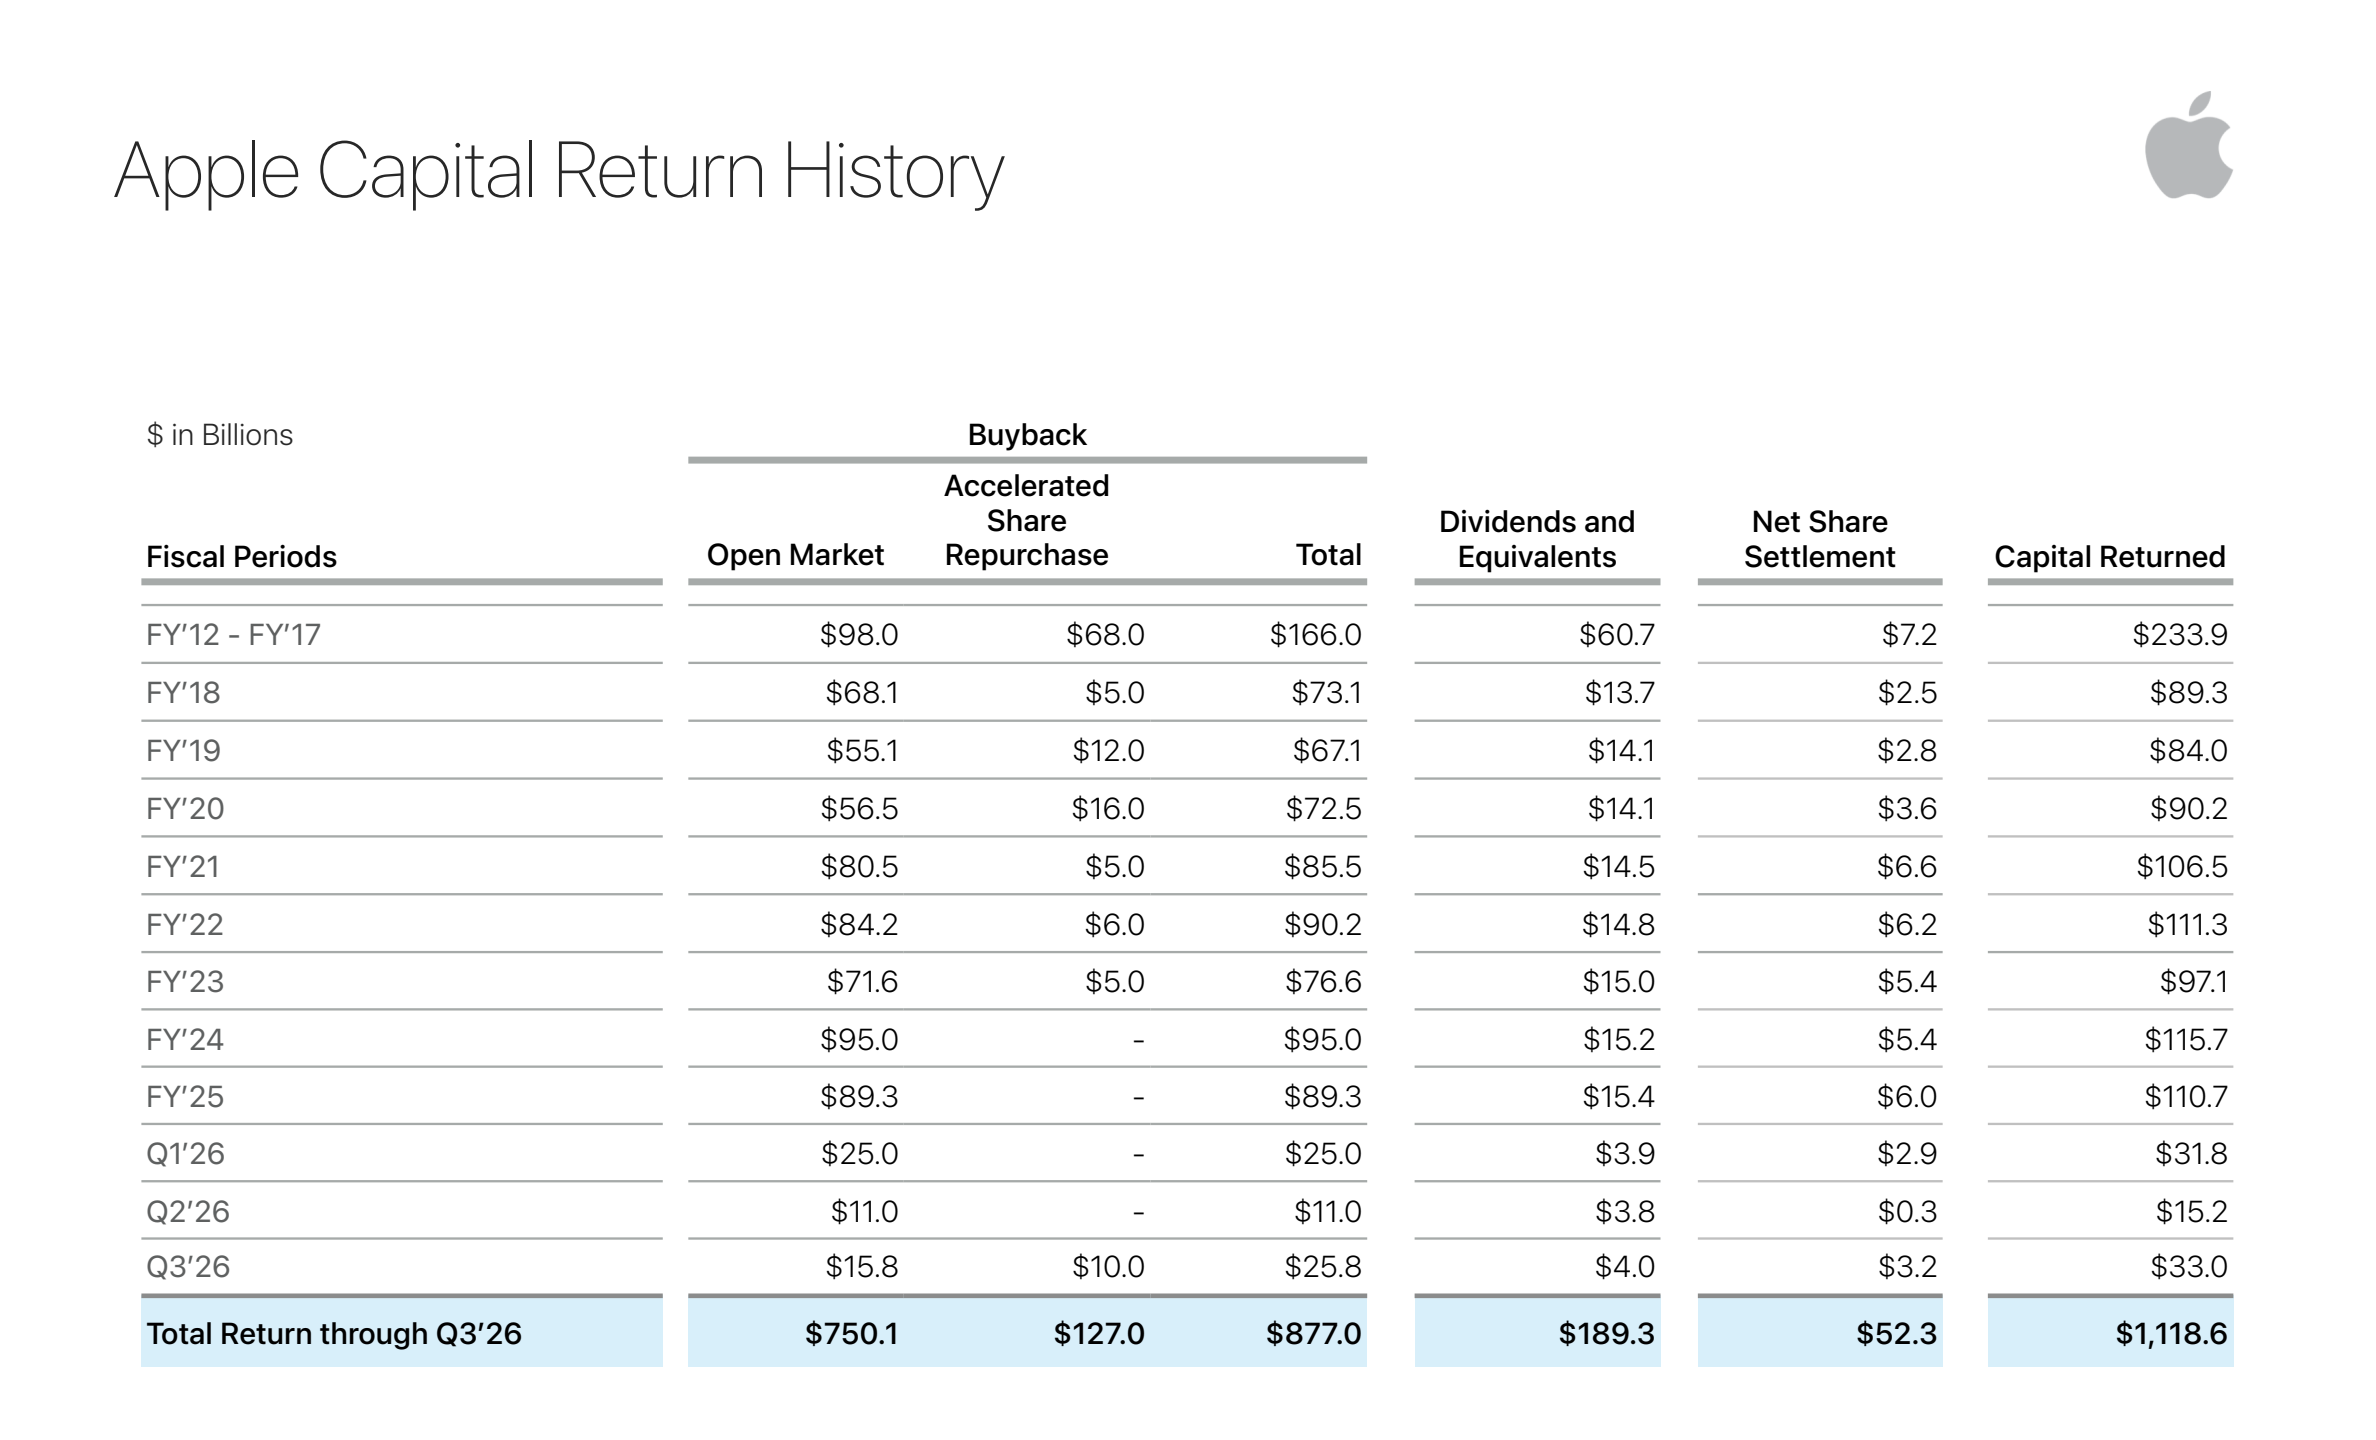2376x1440 pixels.
Task: Click 'Total Return through Q3'26' label
Action: [334, 1334]
